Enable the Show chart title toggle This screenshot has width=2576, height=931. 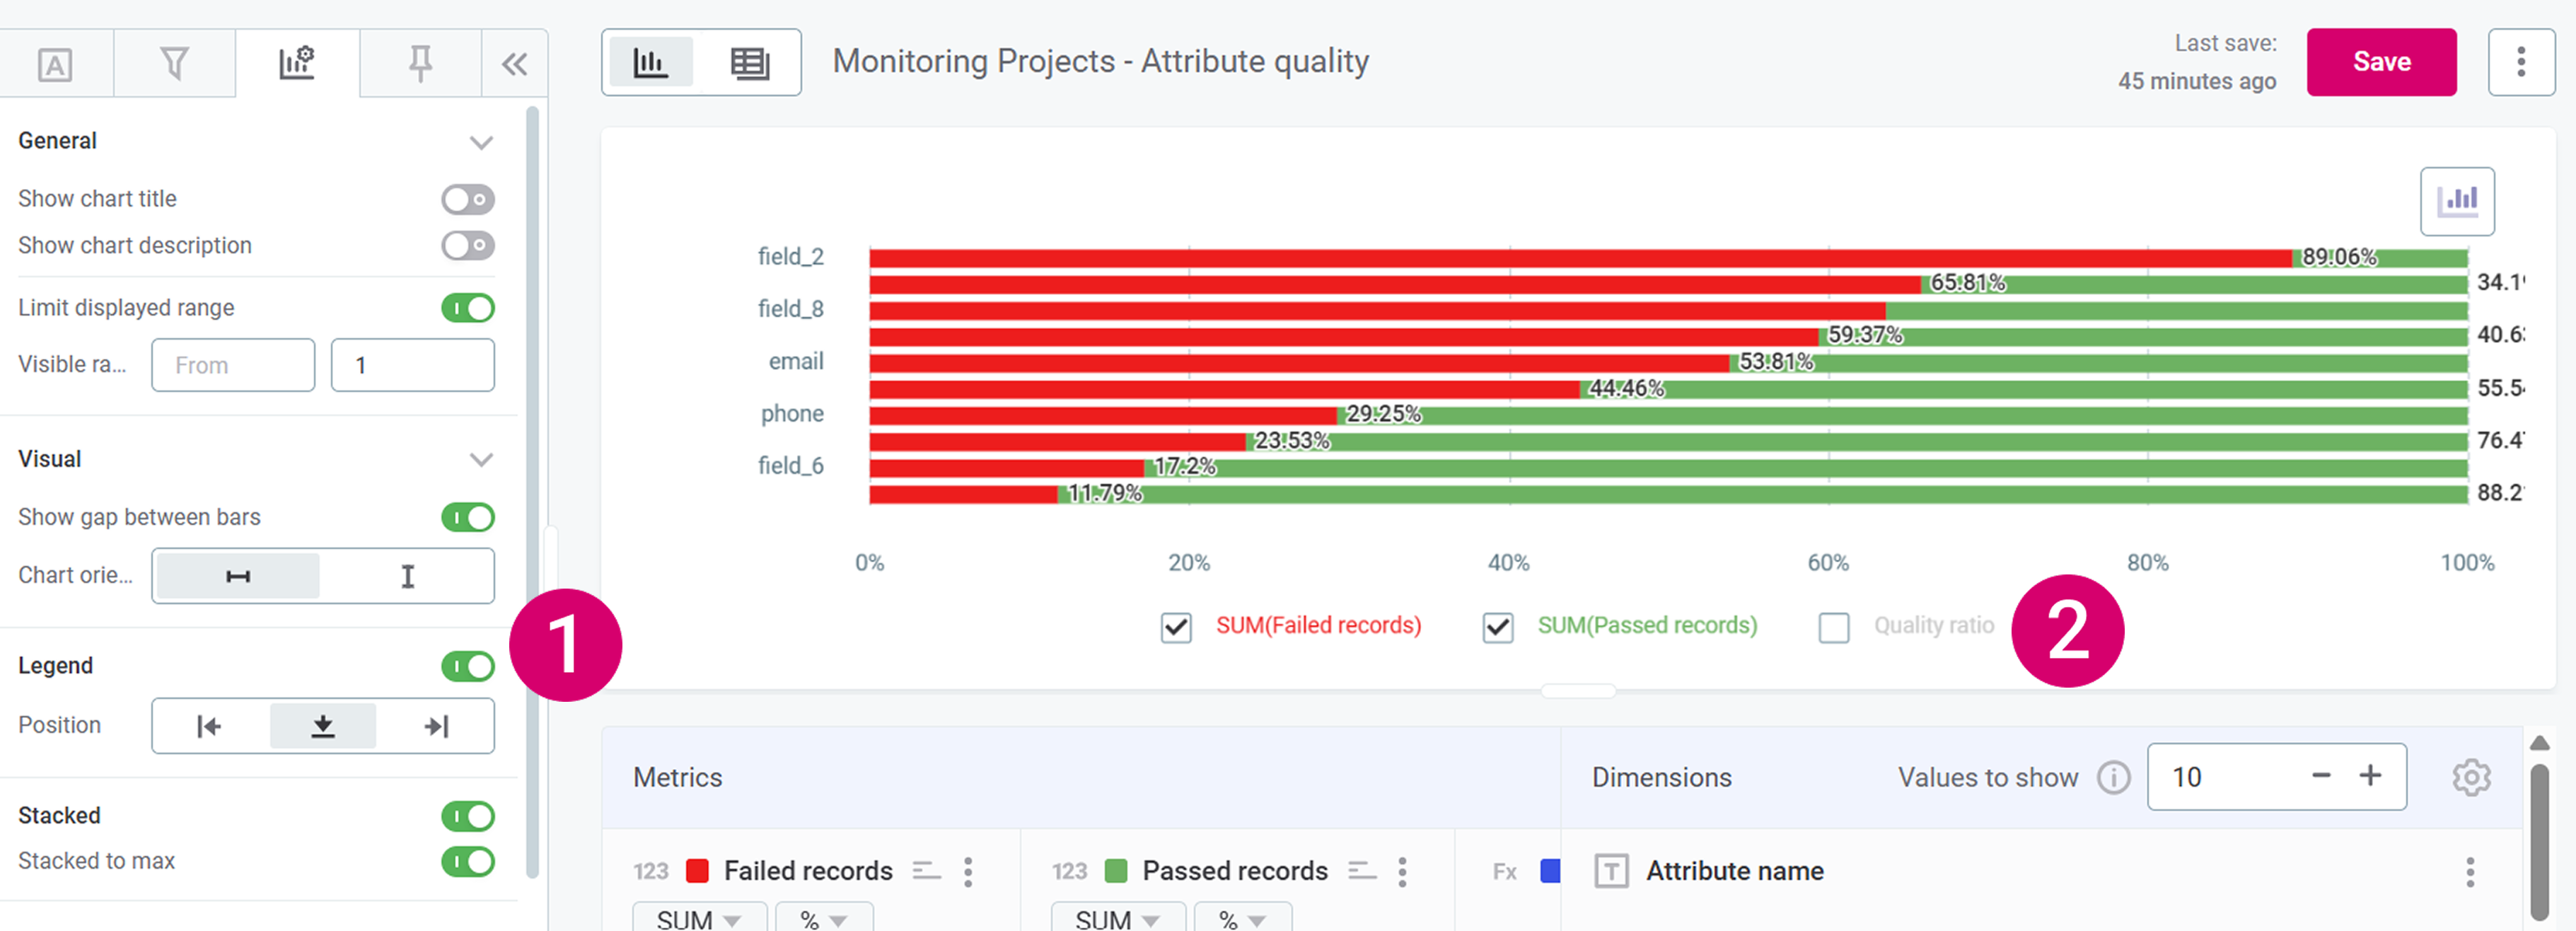click(468, 199)
